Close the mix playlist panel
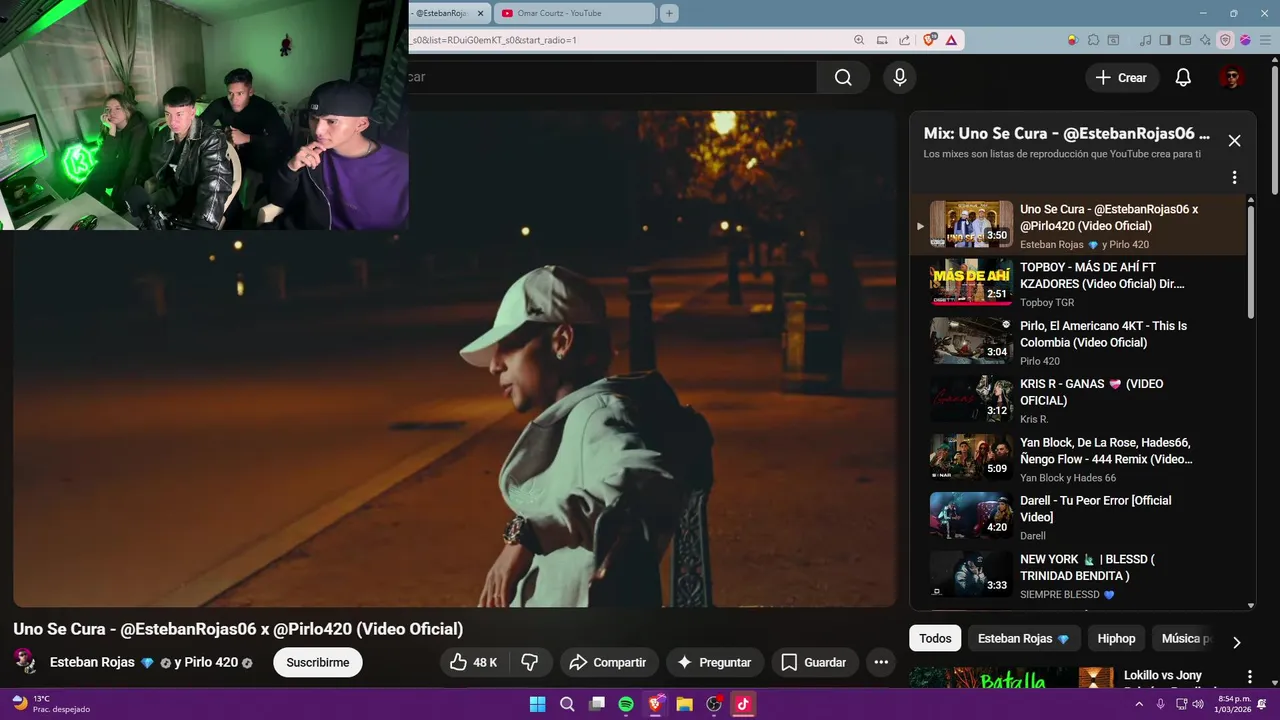1280x720 pixels. [x=1234, y=141]
